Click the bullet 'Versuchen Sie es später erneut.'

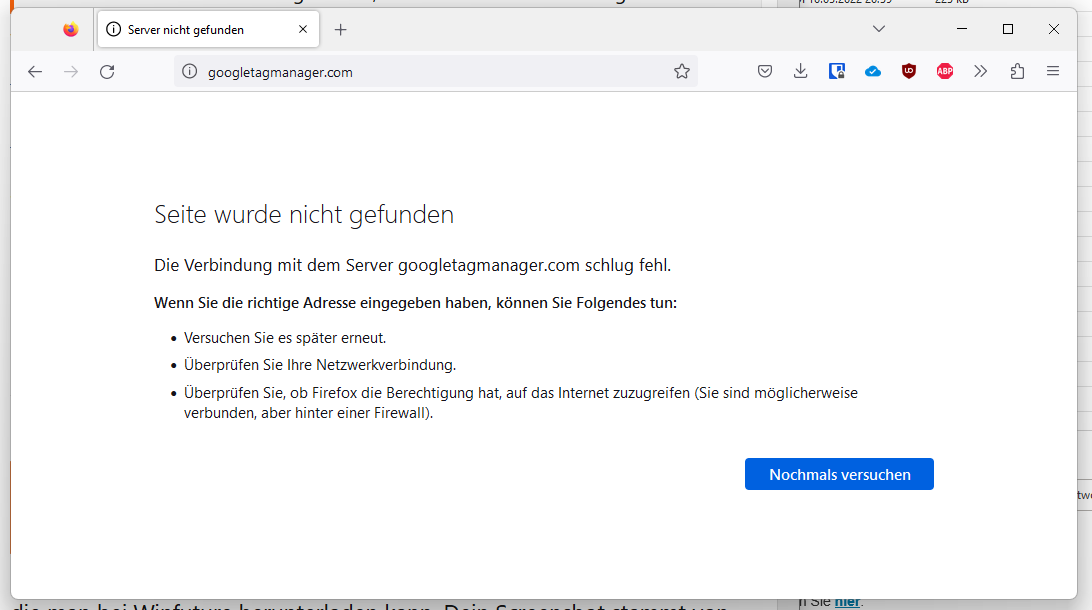pos(285,338)
